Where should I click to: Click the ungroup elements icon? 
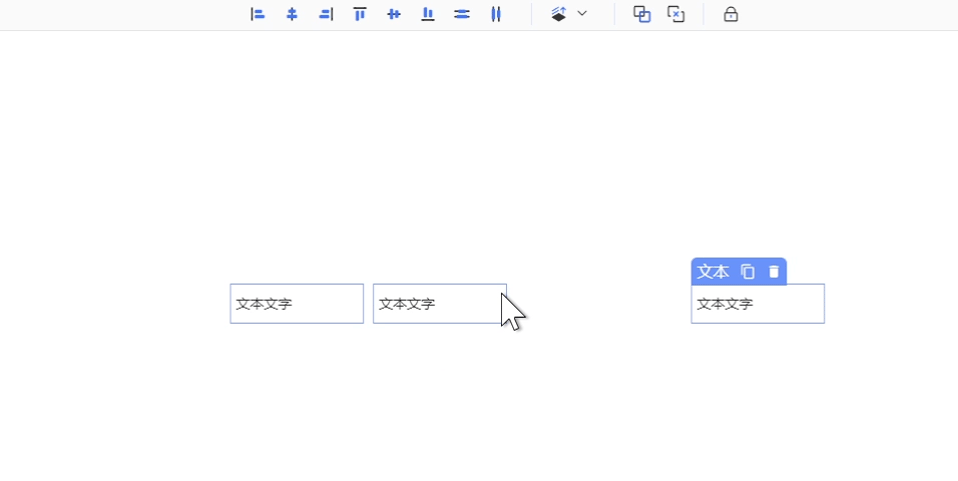(x=676, y=14)
